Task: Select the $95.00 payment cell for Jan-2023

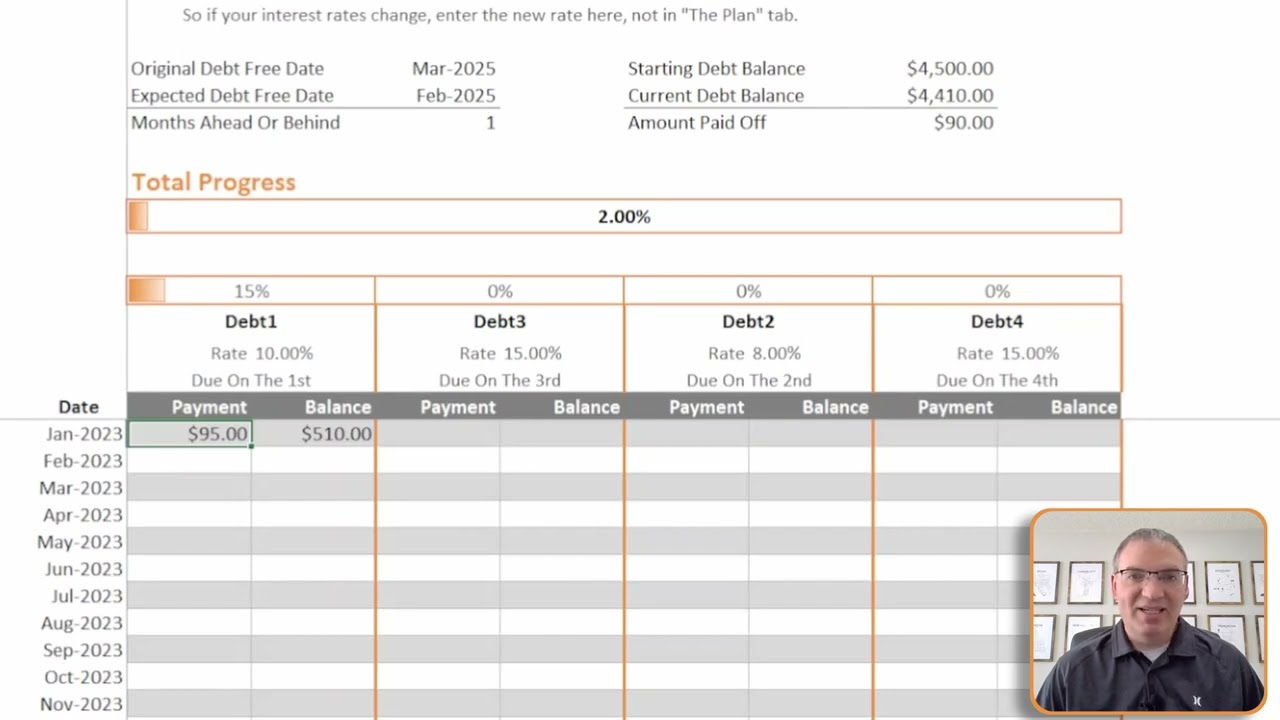Action: 190,434
